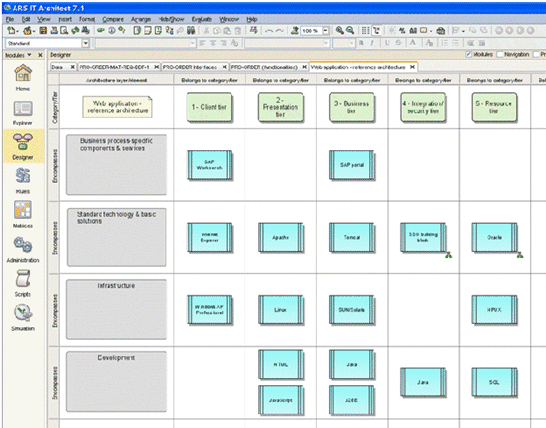Click the Undo arrow icon
The image size is (546, 428).
click(x=269, y=31)
